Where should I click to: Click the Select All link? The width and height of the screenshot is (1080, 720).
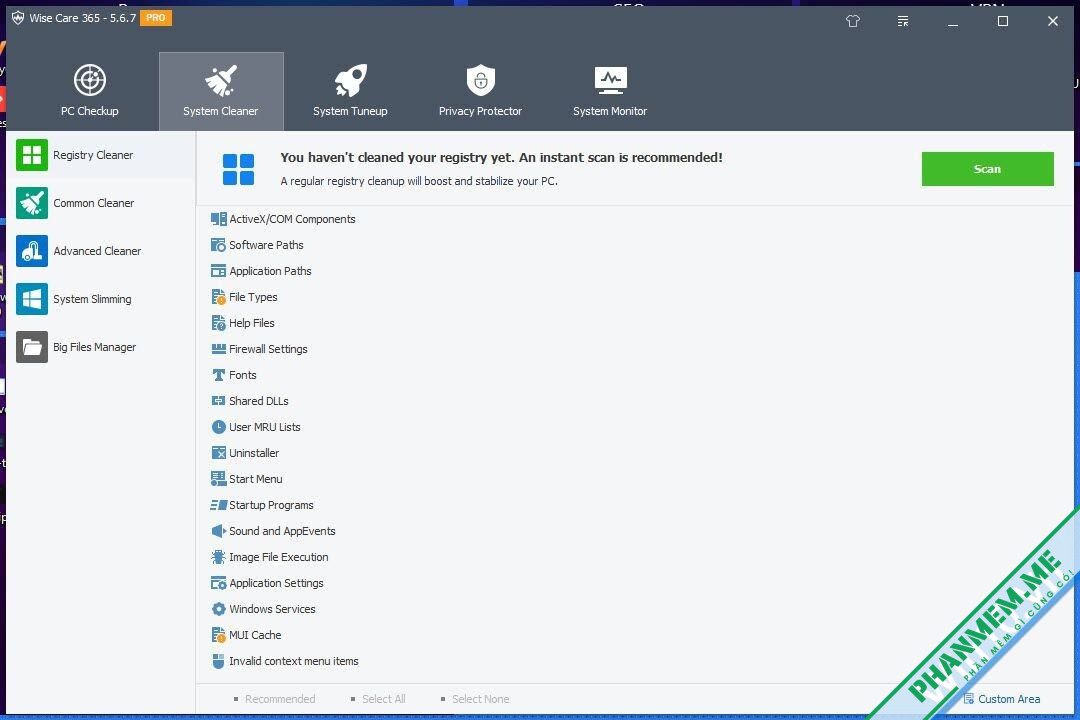(378, 699)
